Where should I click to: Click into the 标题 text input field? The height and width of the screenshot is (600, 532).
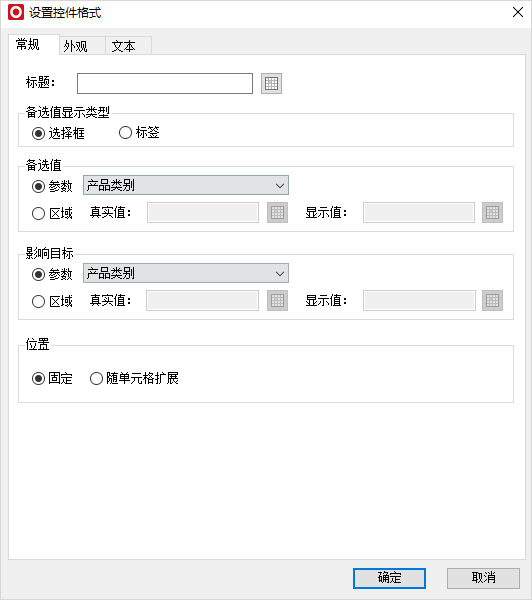pos(165,83)
